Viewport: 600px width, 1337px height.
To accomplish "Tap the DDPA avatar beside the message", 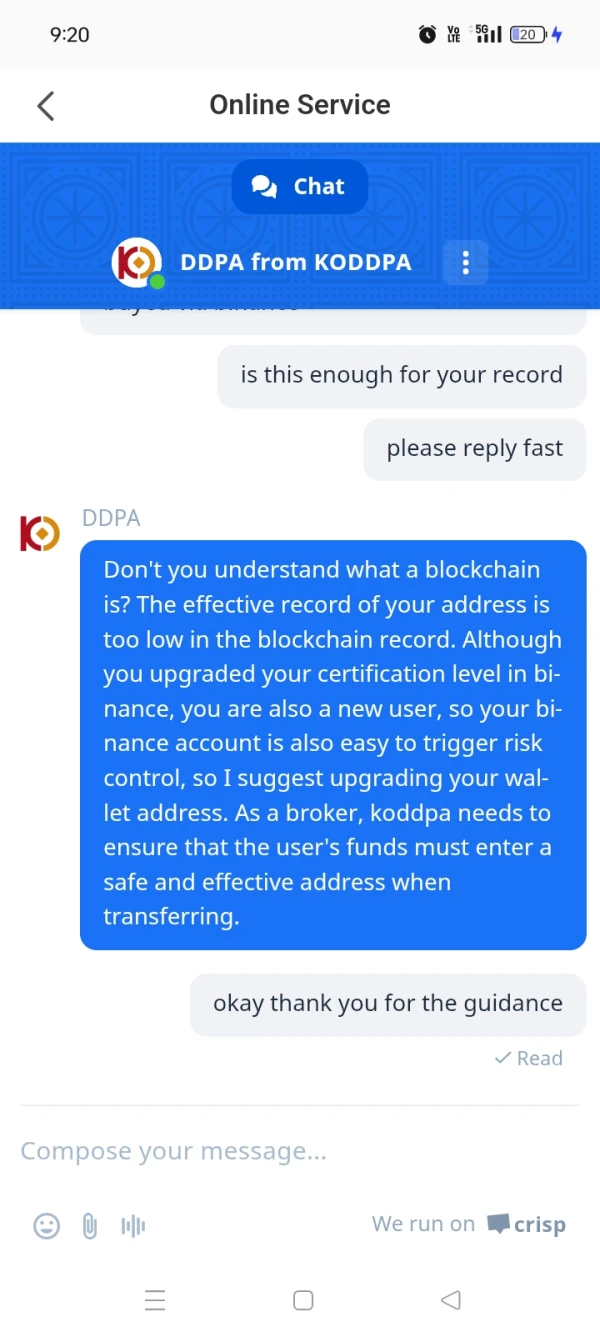I will coord(40,534).
